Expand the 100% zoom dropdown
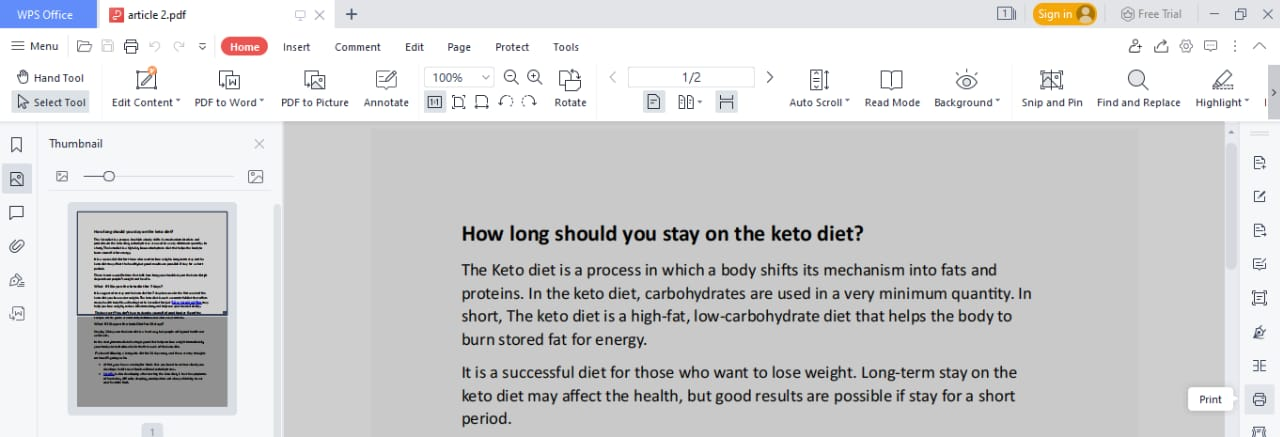1280x437 pixels. point(486,77)
